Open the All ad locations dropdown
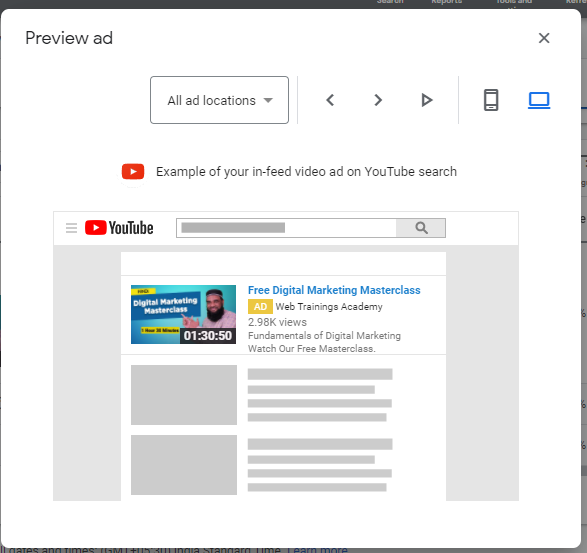This screenshot has width=587, height=553. coord(219,100)
